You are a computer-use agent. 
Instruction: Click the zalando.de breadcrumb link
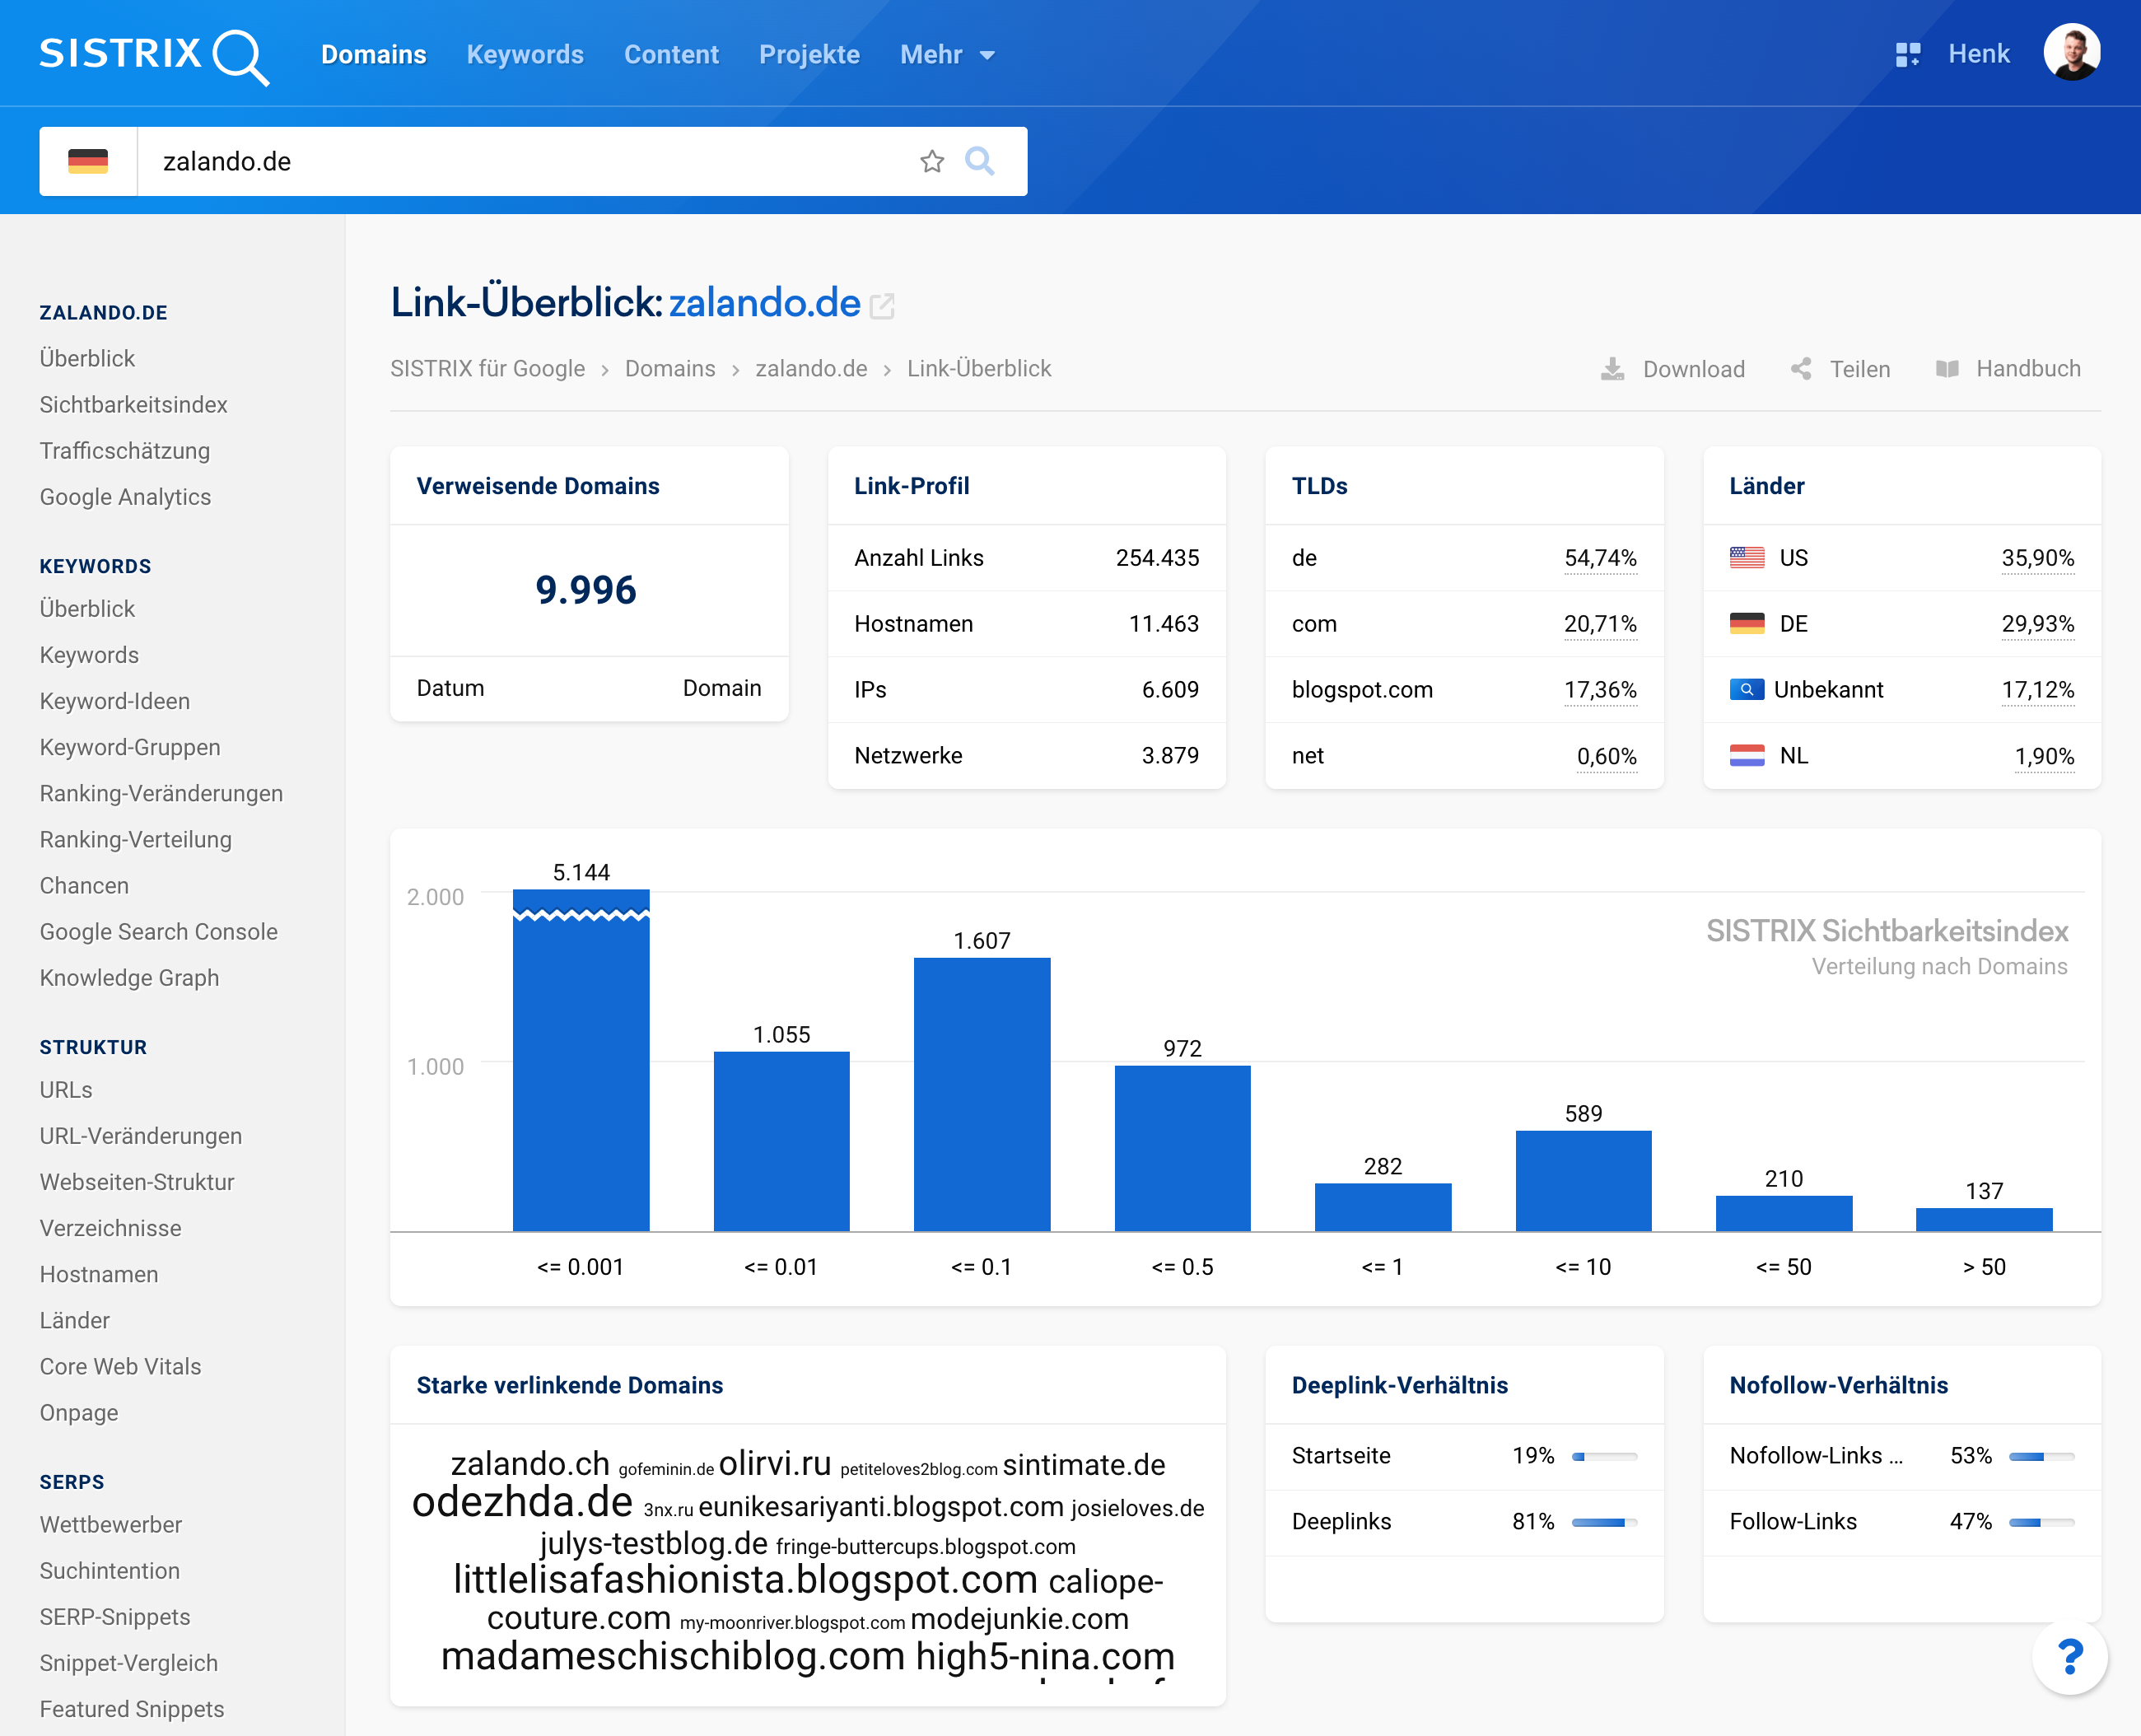pyautogui.click(x=811, y=369)
